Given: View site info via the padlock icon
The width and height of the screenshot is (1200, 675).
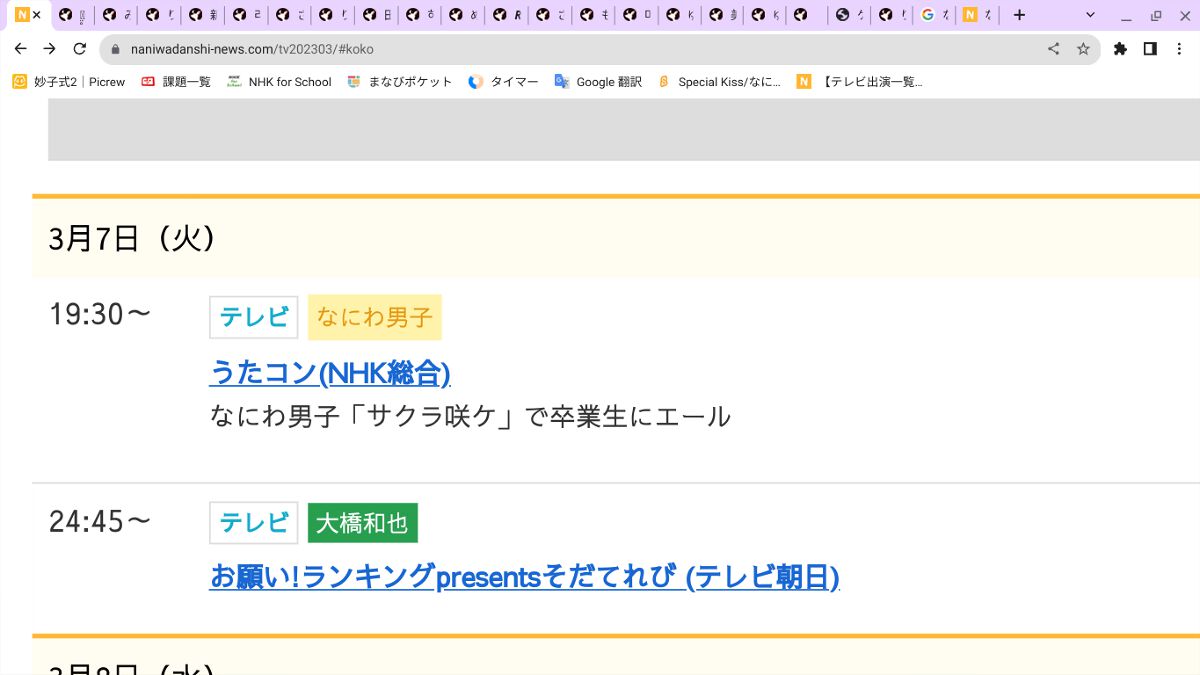Looking at the screenshot, I should point(115,48).
